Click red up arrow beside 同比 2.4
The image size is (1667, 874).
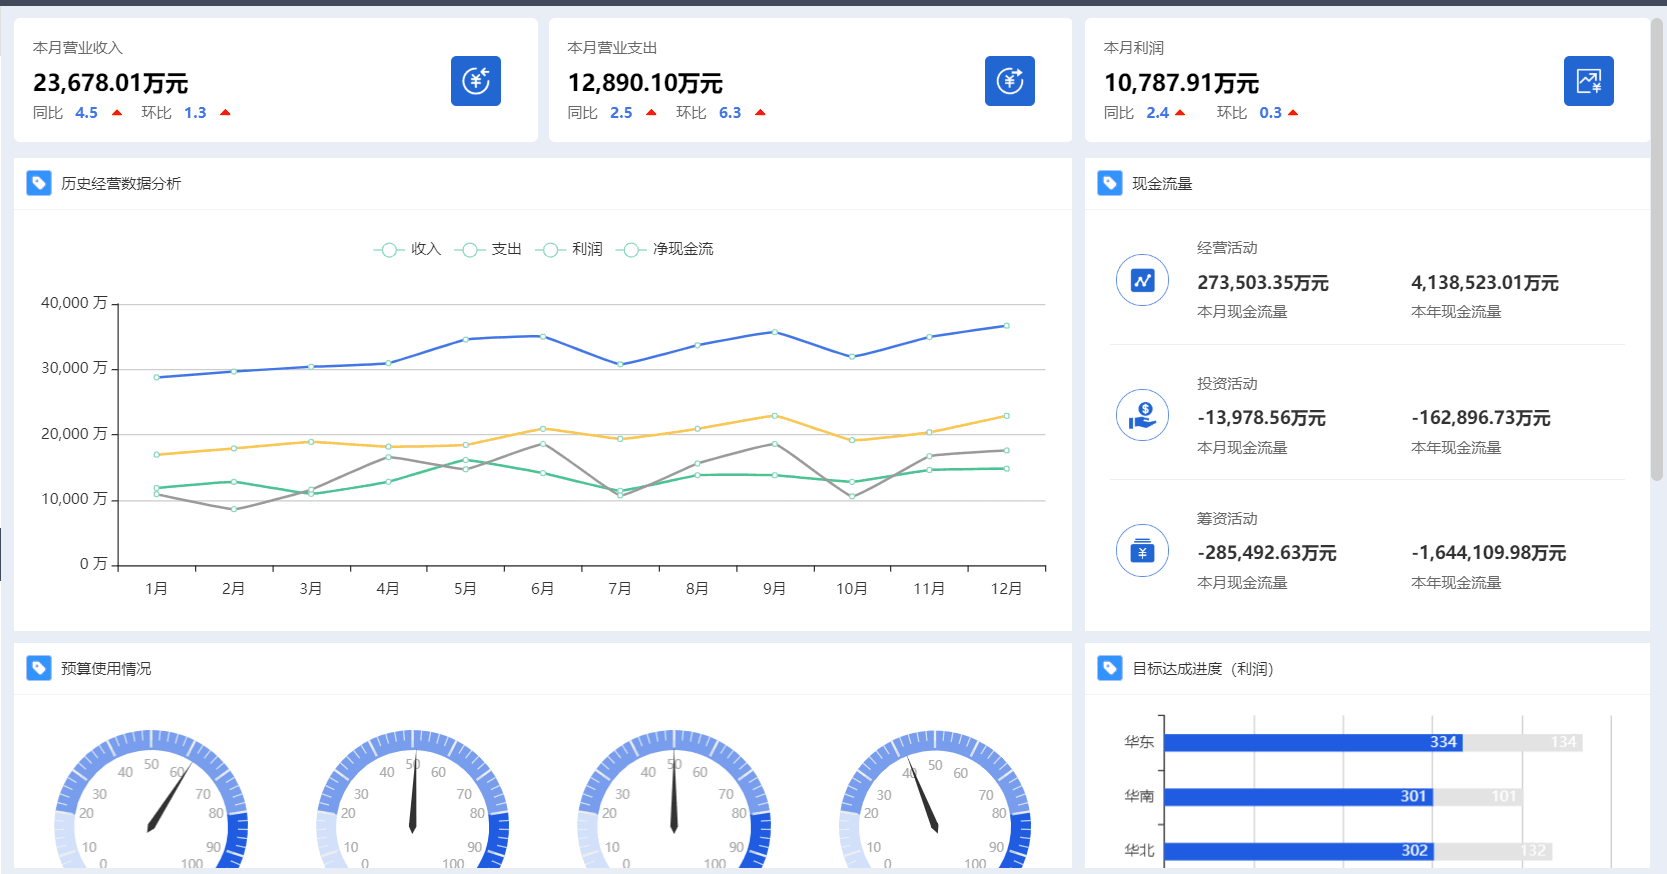coord(1180,113)
